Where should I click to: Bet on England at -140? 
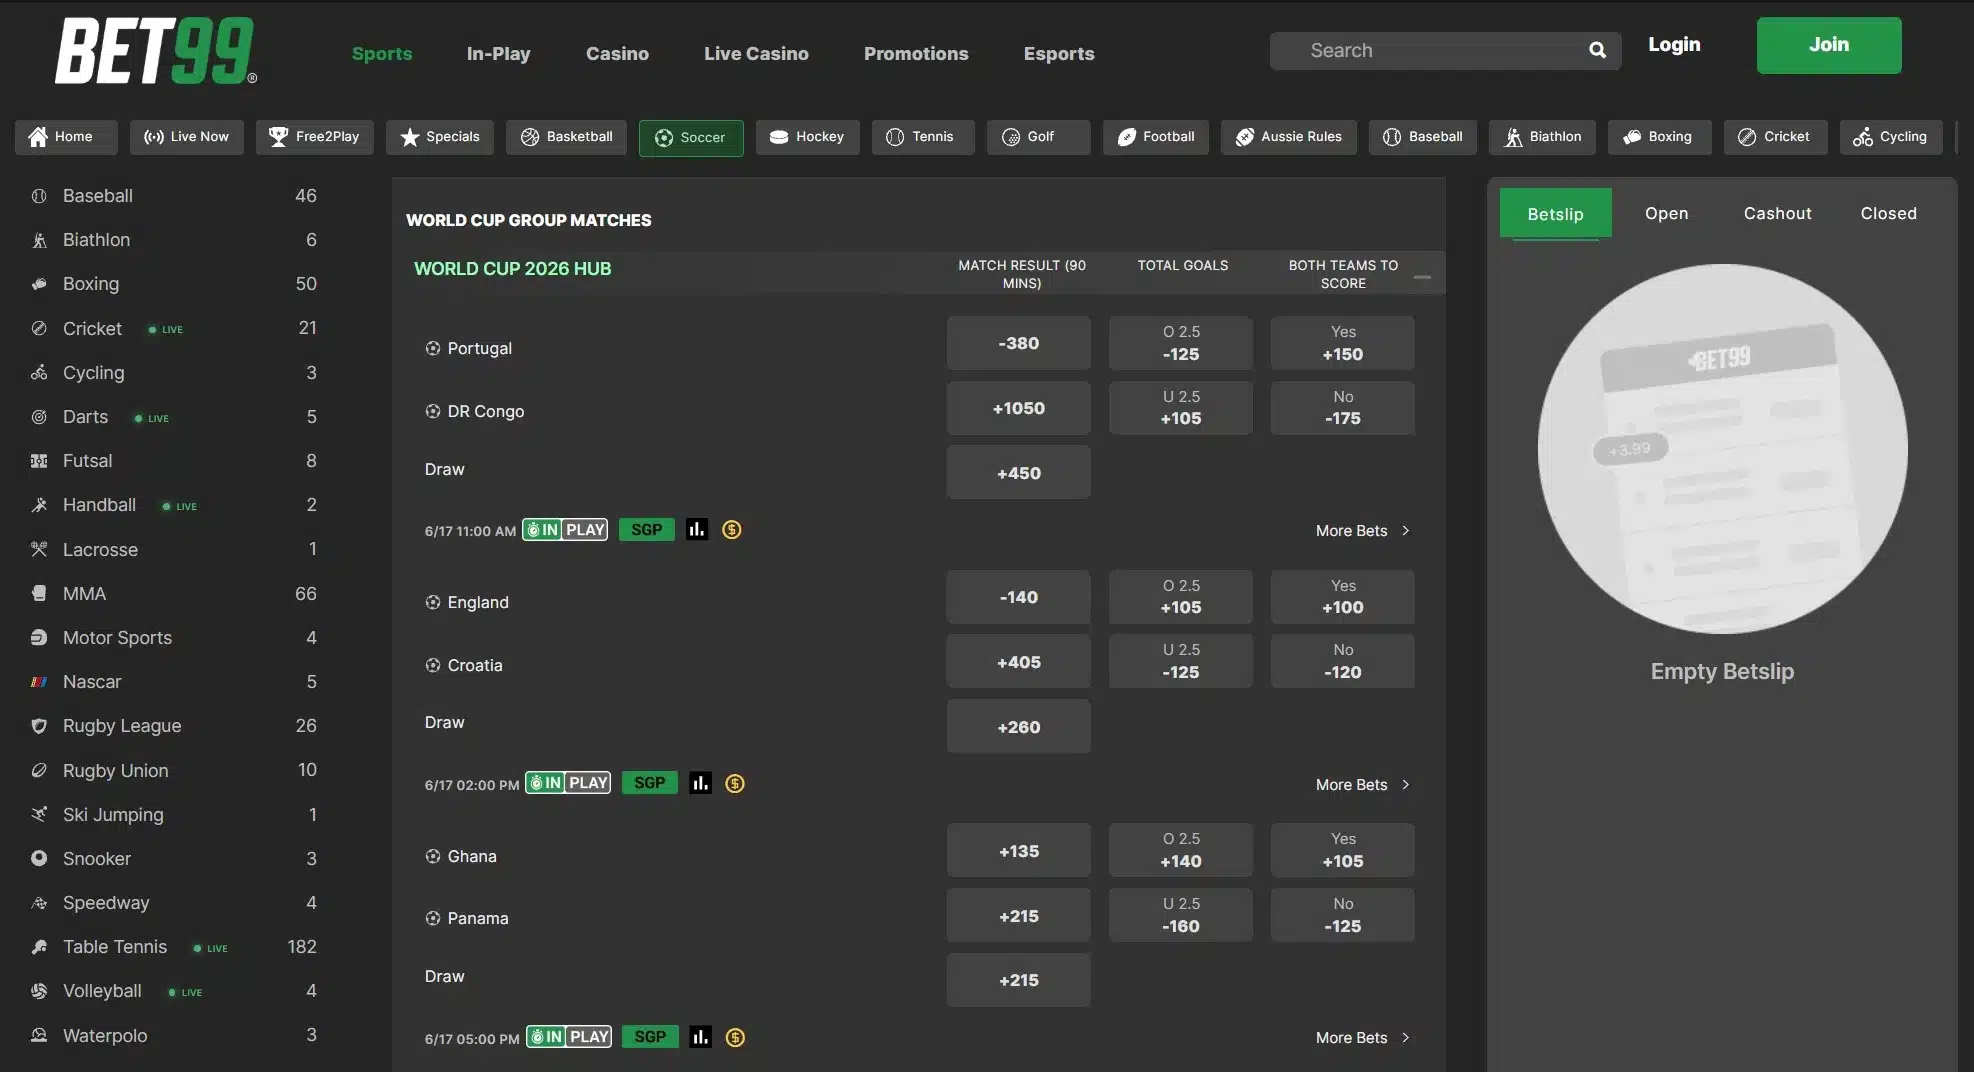1018,597
